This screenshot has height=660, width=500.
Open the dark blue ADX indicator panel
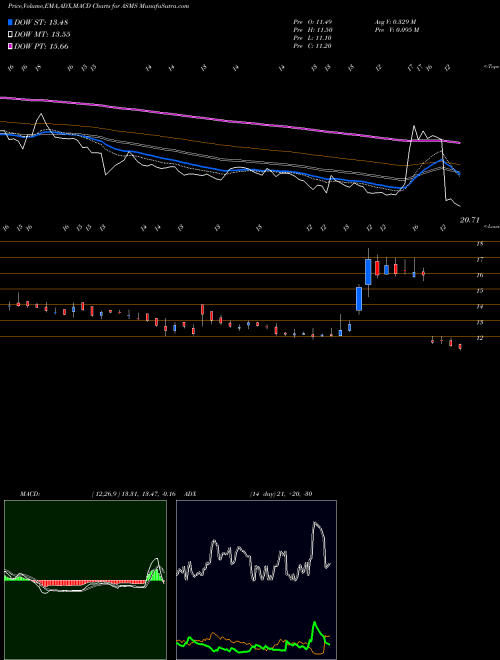(256, 580)
